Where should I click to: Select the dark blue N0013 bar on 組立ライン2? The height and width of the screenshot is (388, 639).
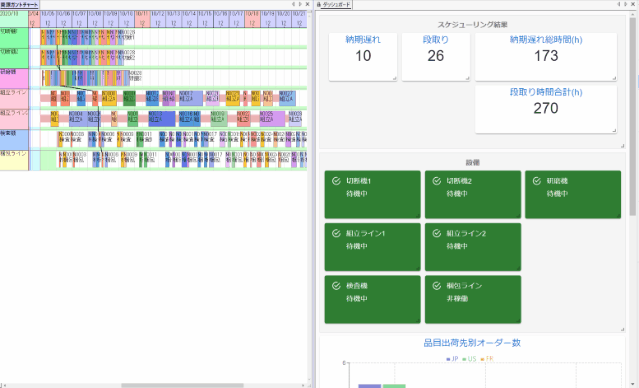(x=162, y=119)
